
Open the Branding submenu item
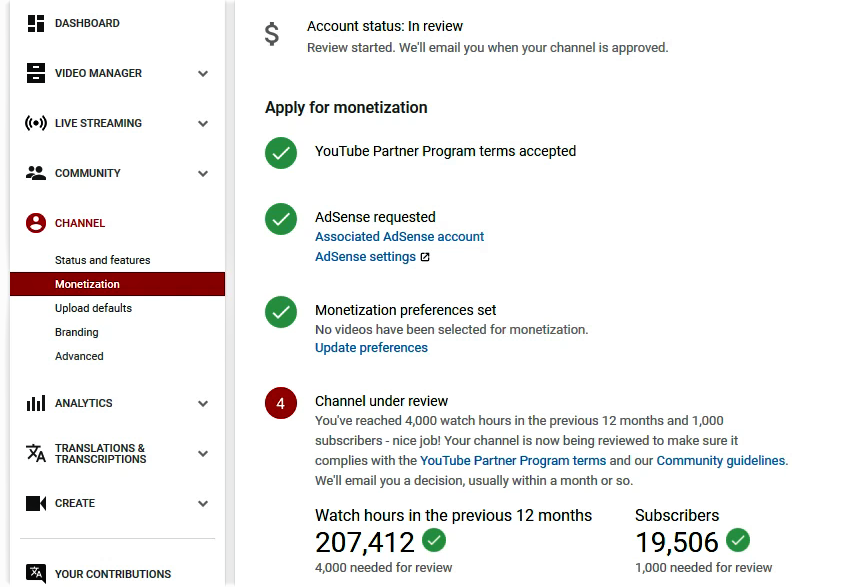point(77,332)
